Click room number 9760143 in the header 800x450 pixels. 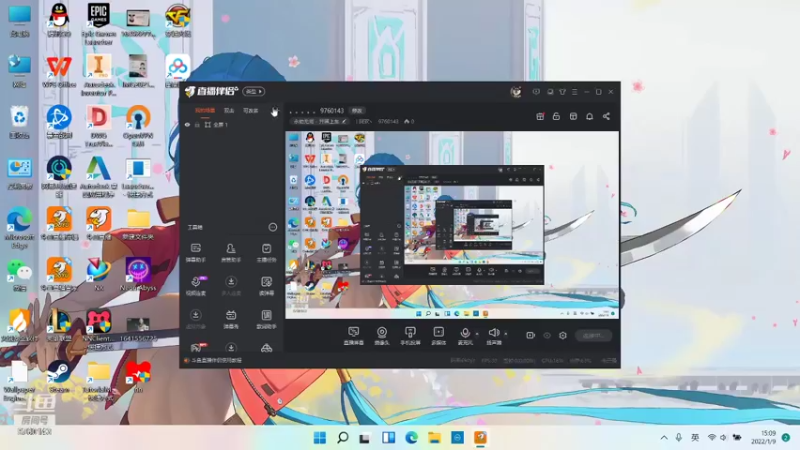pos(331,111)
